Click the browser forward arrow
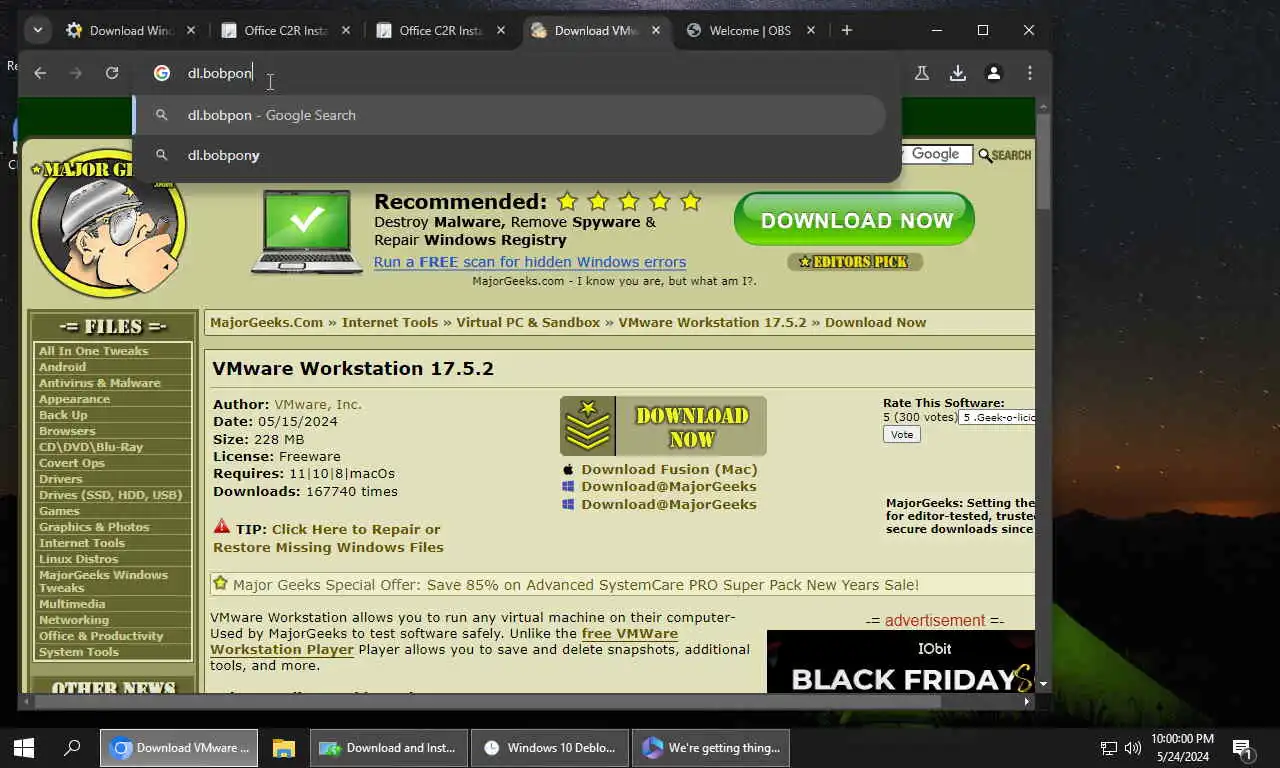This screenshot has height=768, width=1280. (76, 73)
